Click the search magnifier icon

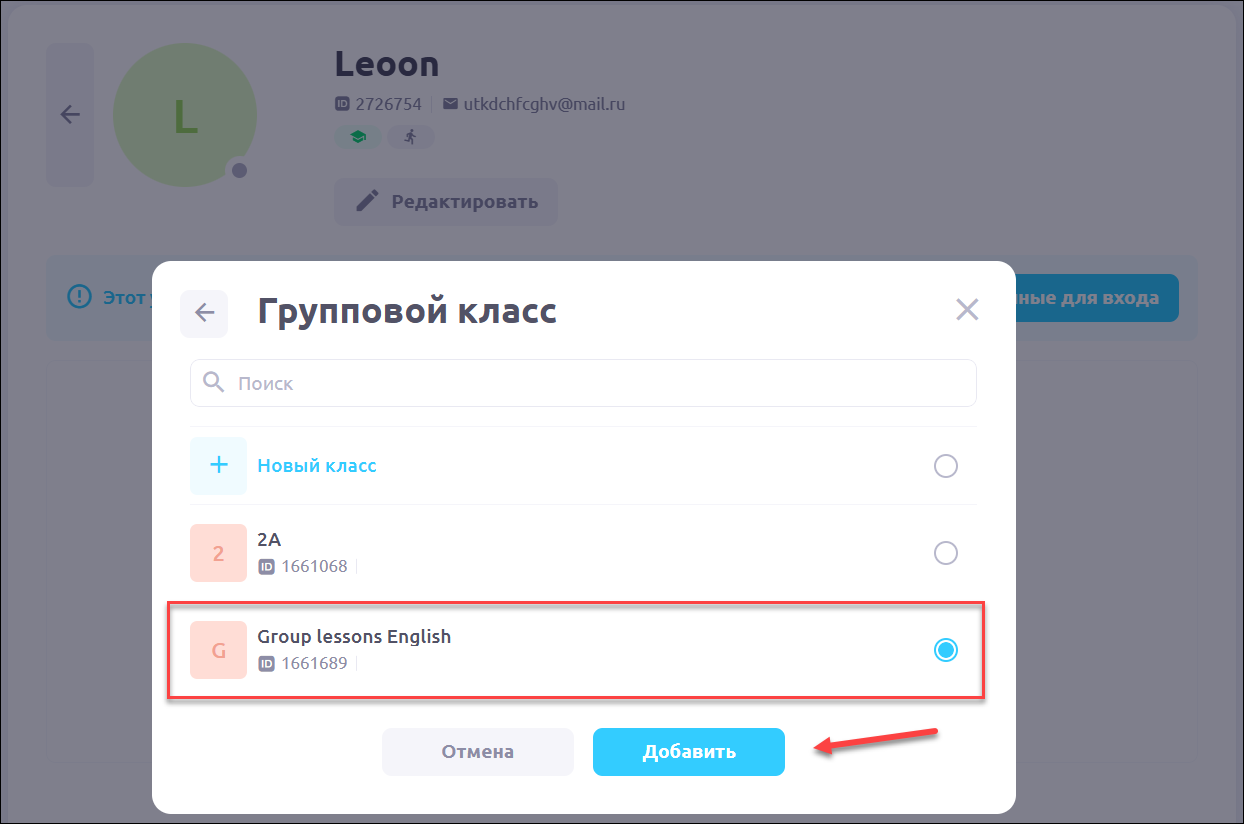(x=213, y=382)
